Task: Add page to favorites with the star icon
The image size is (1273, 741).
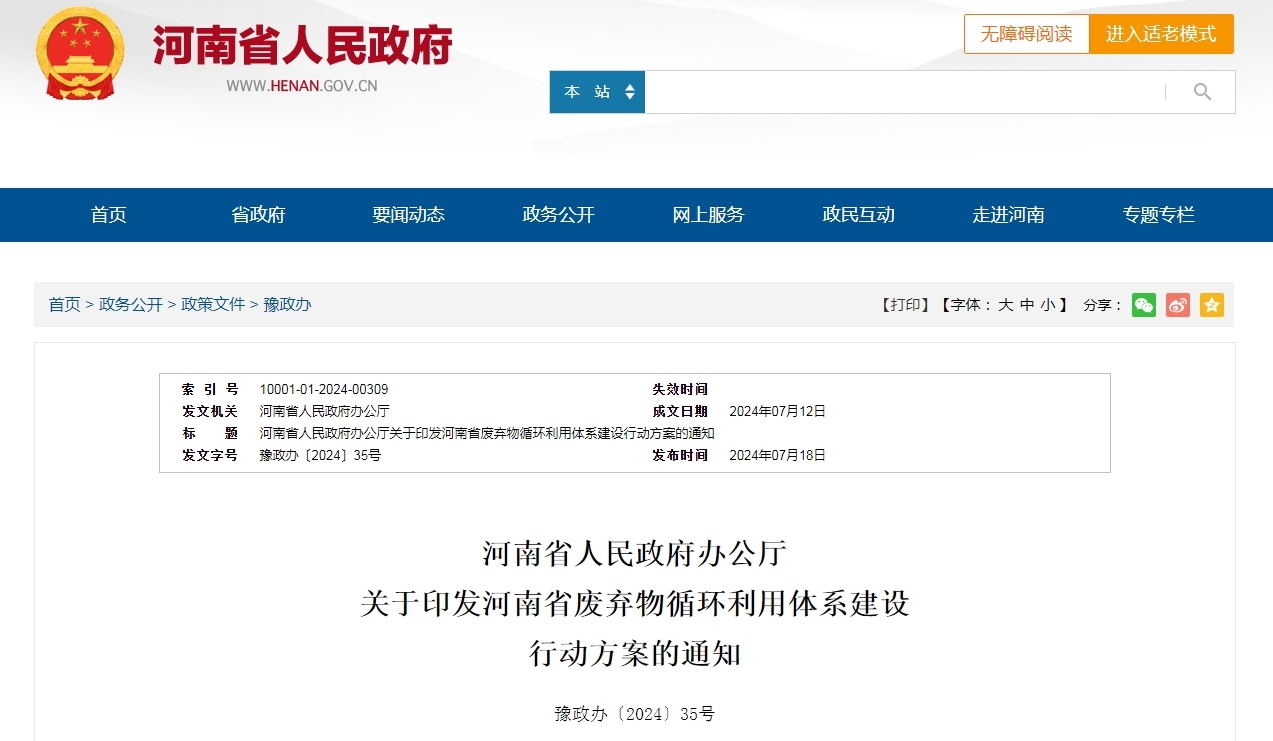Action: coord(1211,305)
